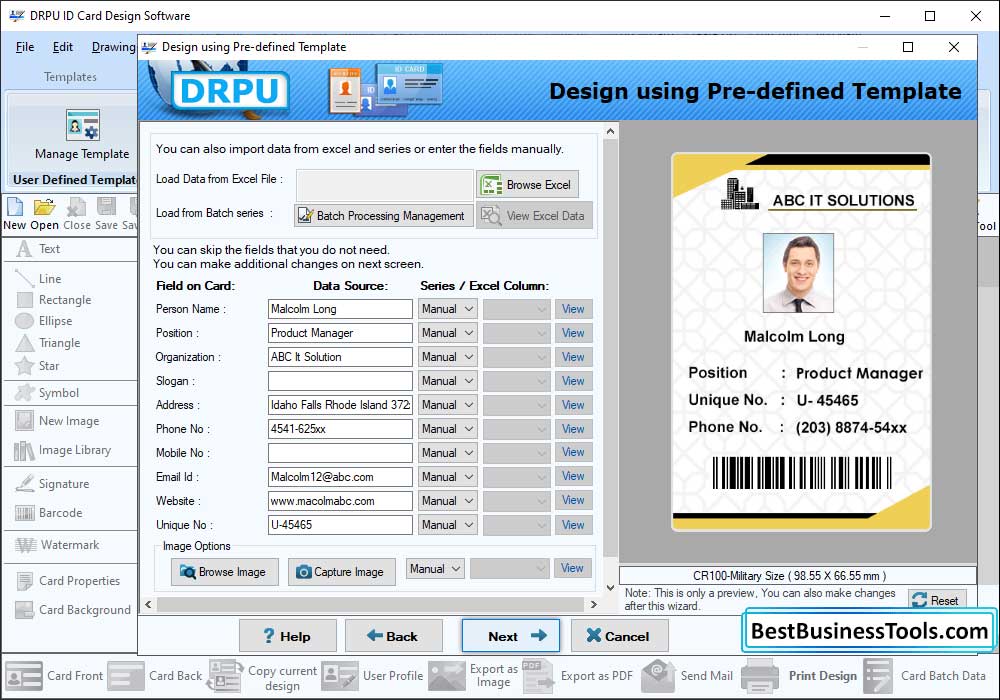The width and height of the screenshot is (1000, 700).
Task: Click Export as Image
Action: coord(474,676)
